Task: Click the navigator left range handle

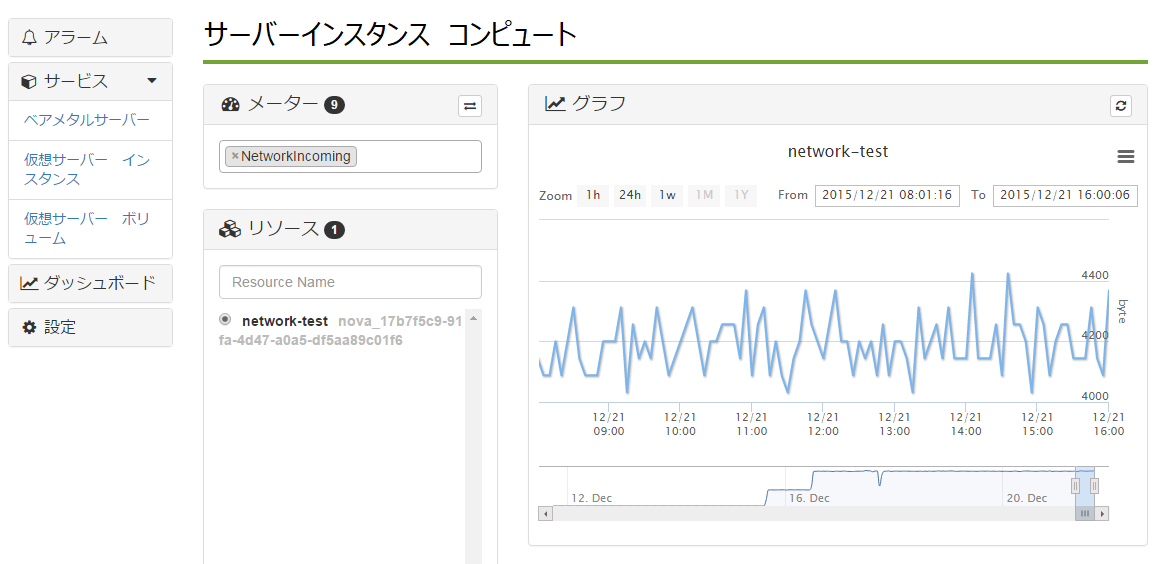Action: 1075,486
